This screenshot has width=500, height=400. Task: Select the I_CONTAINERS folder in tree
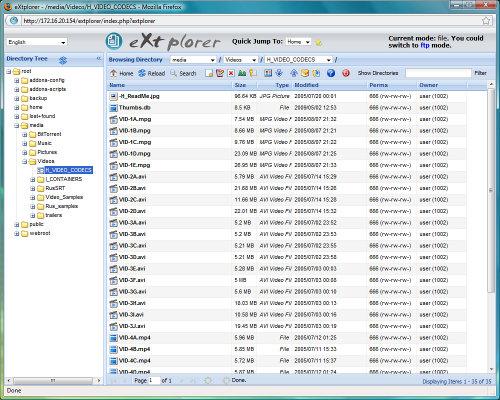[63, 179]
